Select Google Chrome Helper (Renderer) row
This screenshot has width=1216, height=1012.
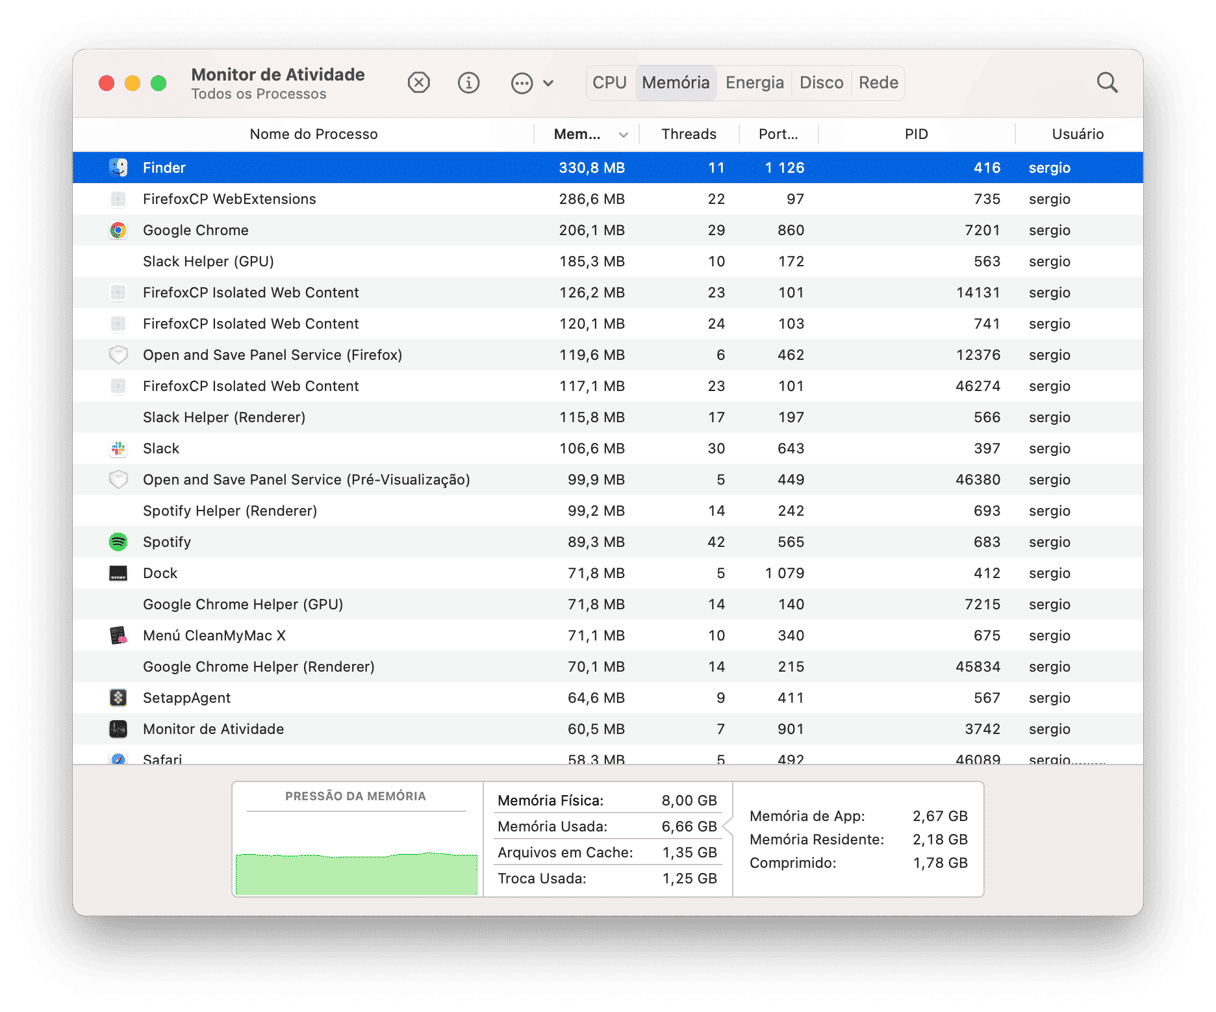(608, 667)
